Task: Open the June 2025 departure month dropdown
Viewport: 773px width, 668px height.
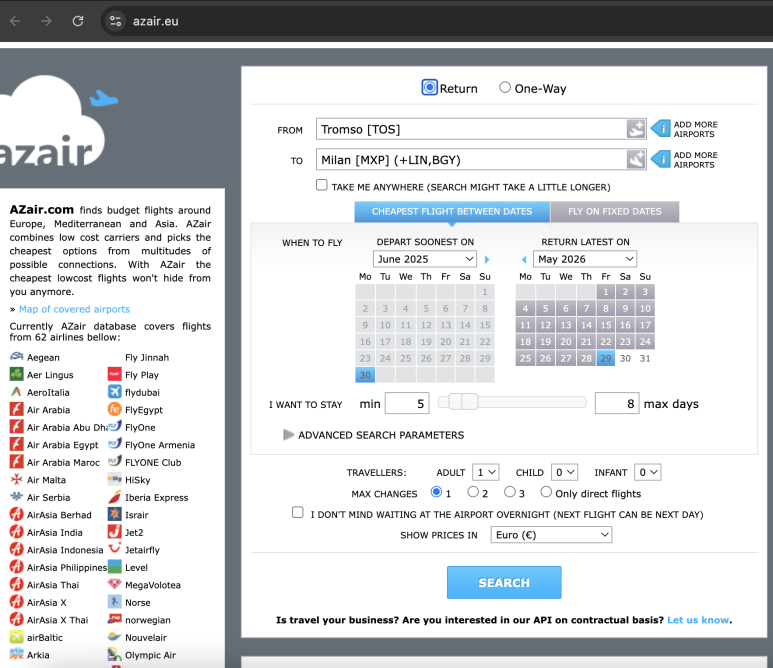Action: [424, 259]
